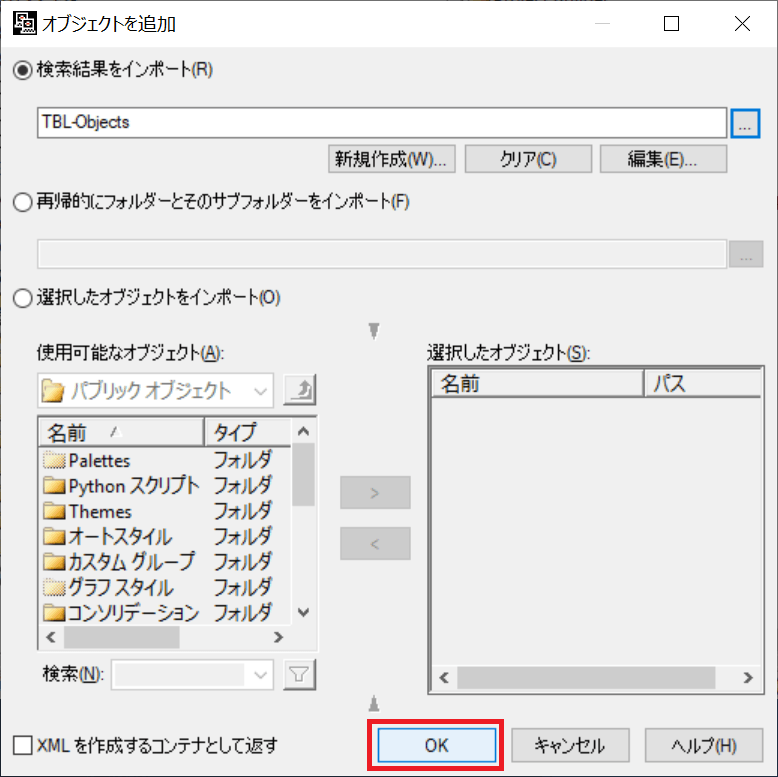Click available list scroll down arrow
The width and height of the screenshot is (778, 777).
tap(304, 612)
